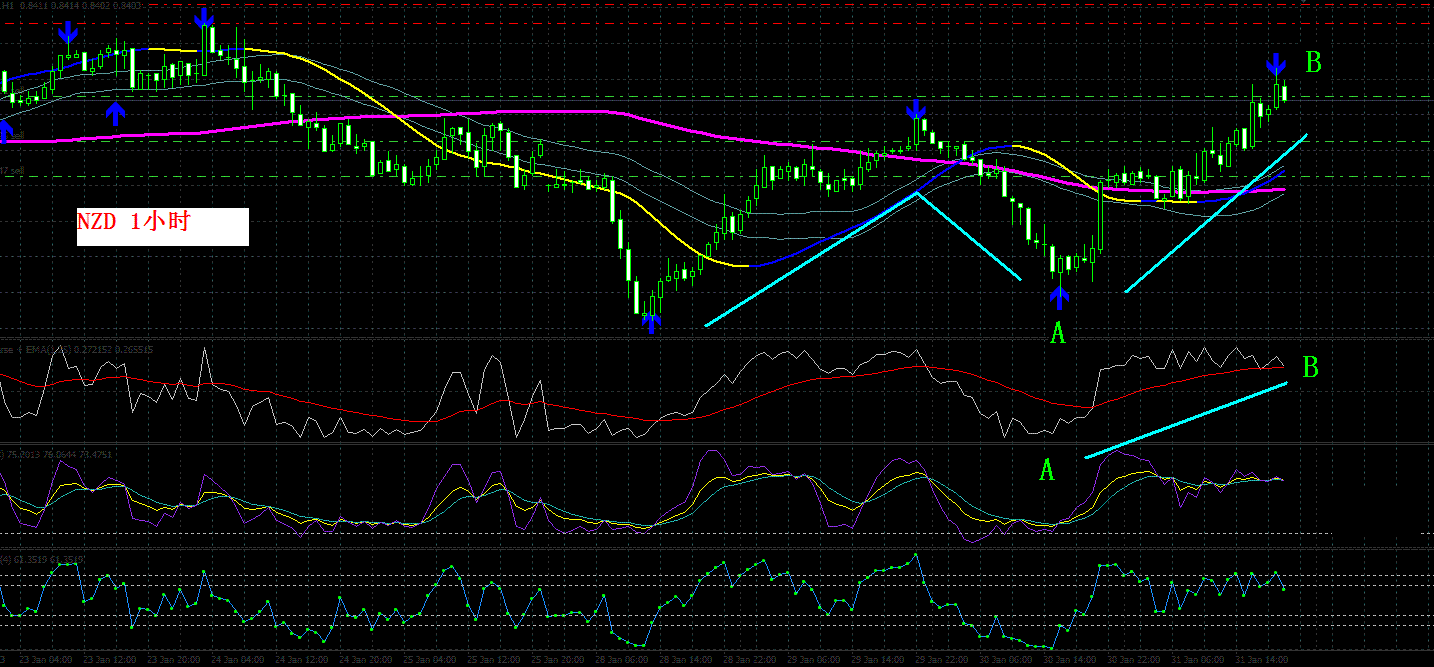This screenshot has width=1434, height=667.
Task: Click the '29 Jan 06:00' time axis label
Action: [x=814, y=659]
